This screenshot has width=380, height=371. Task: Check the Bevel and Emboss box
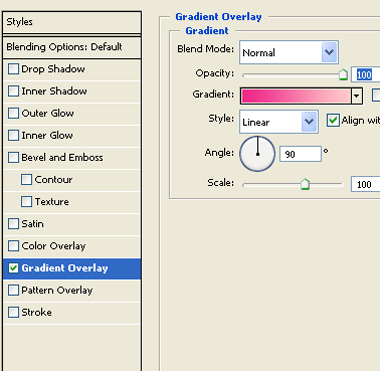pyautogui.click(x=13, y=157)
